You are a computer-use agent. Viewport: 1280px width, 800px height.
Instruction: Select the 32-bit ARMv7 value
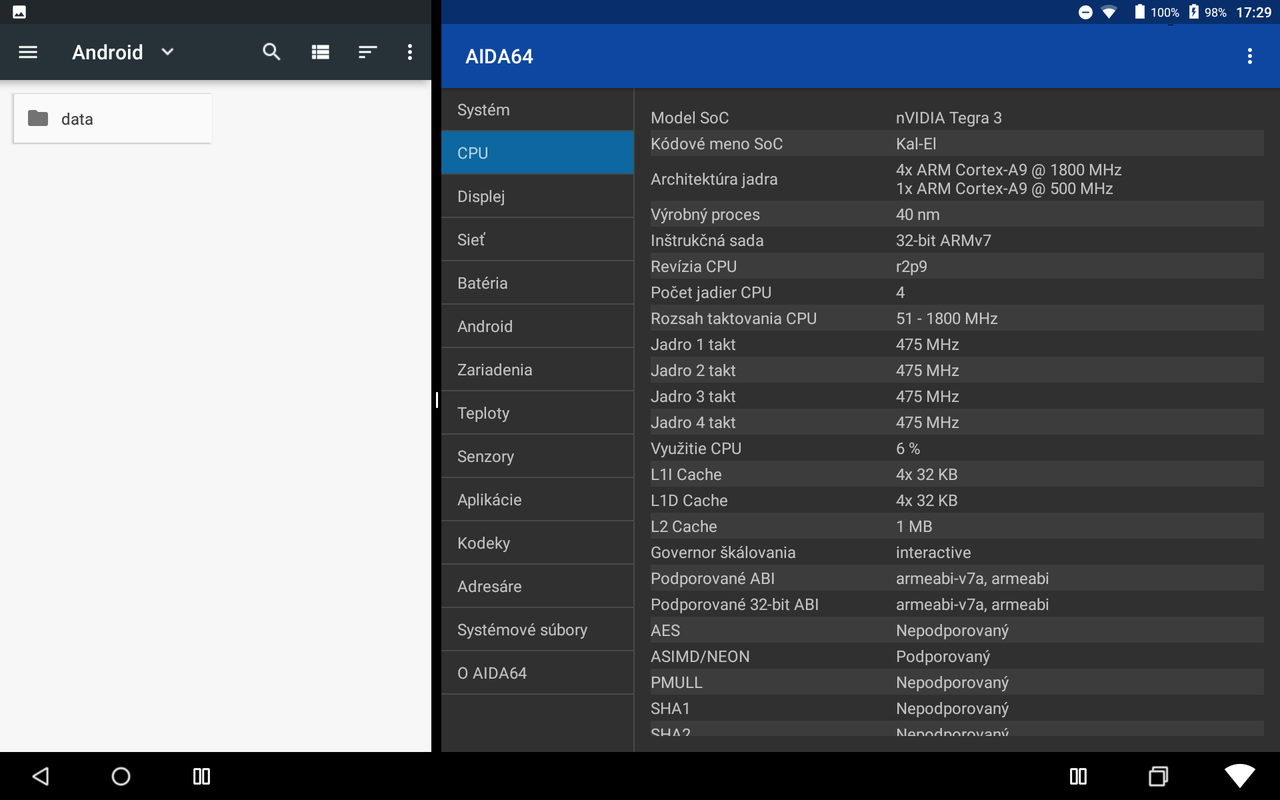[x=944, y=240]
